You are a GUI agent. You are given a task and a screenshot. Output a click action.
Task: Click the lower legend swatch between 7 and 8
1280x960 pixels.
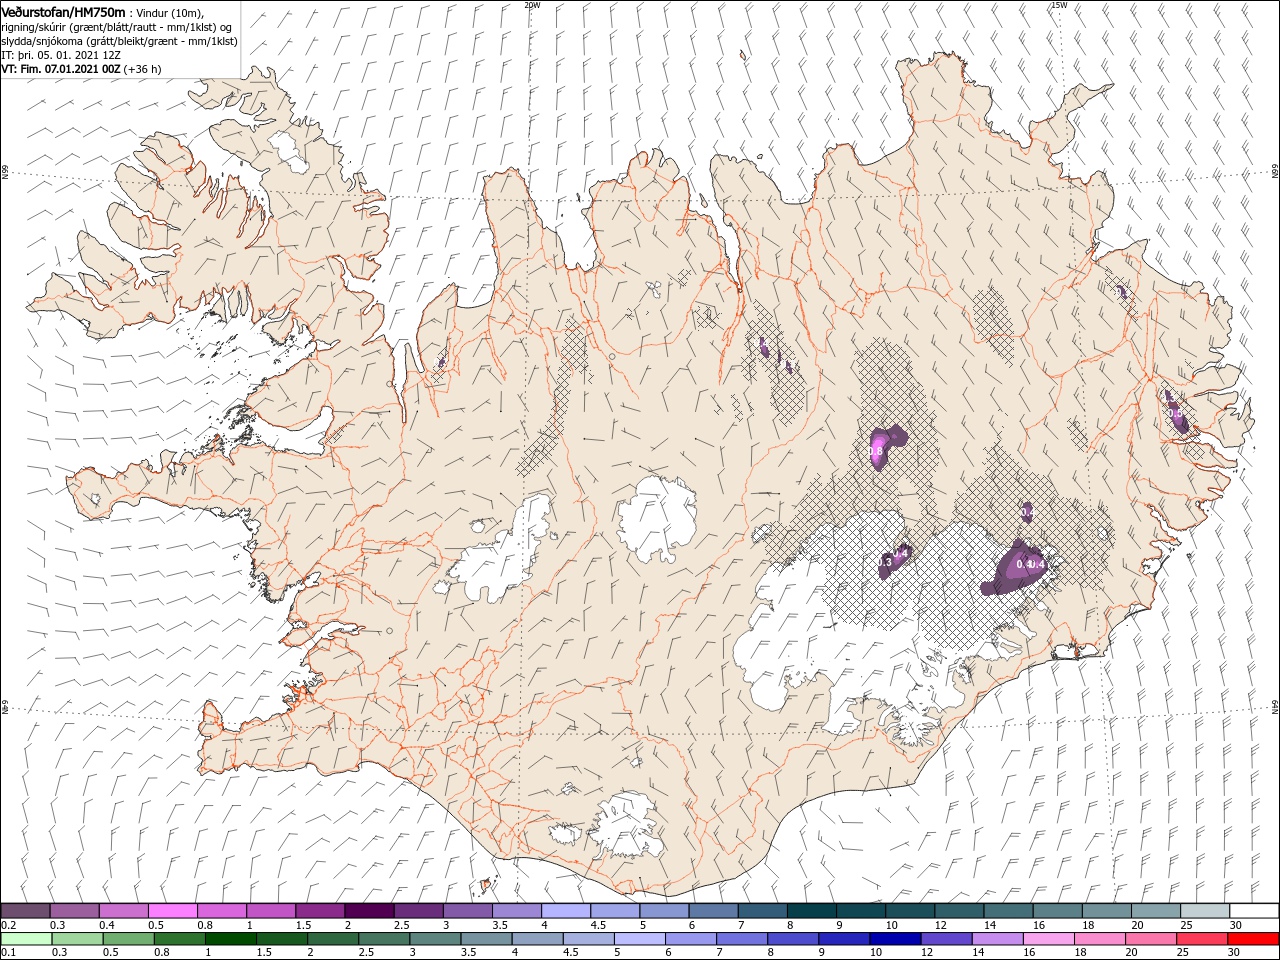(742, 938)
